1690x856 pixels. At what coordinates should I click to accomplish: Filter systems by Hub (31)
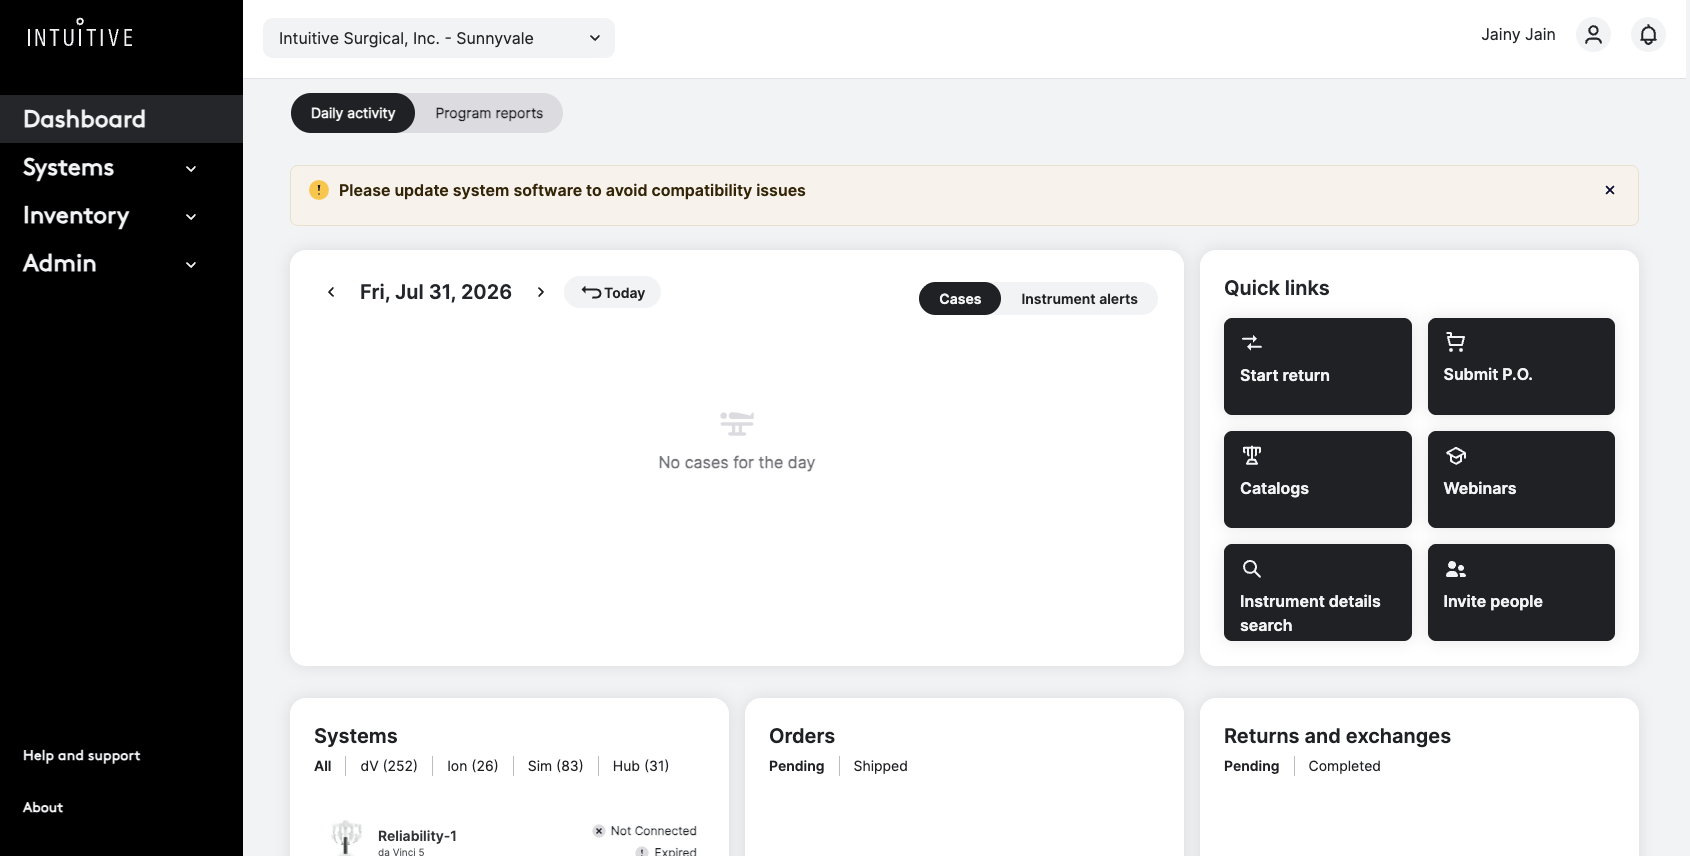click(641, 766)
